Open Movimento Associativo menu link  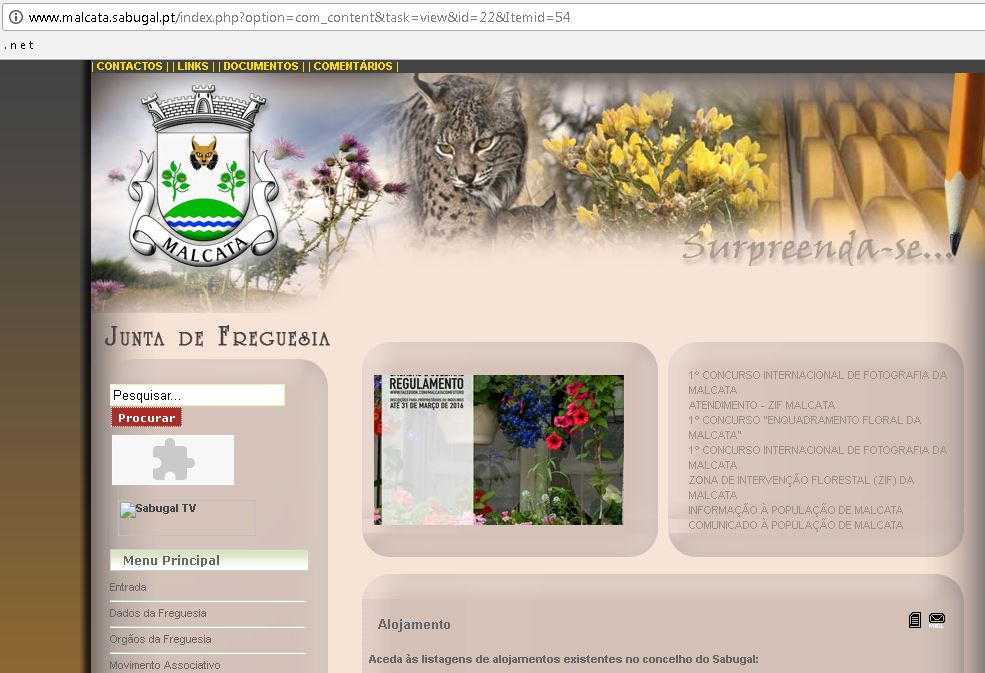click(x=165, y=665)
